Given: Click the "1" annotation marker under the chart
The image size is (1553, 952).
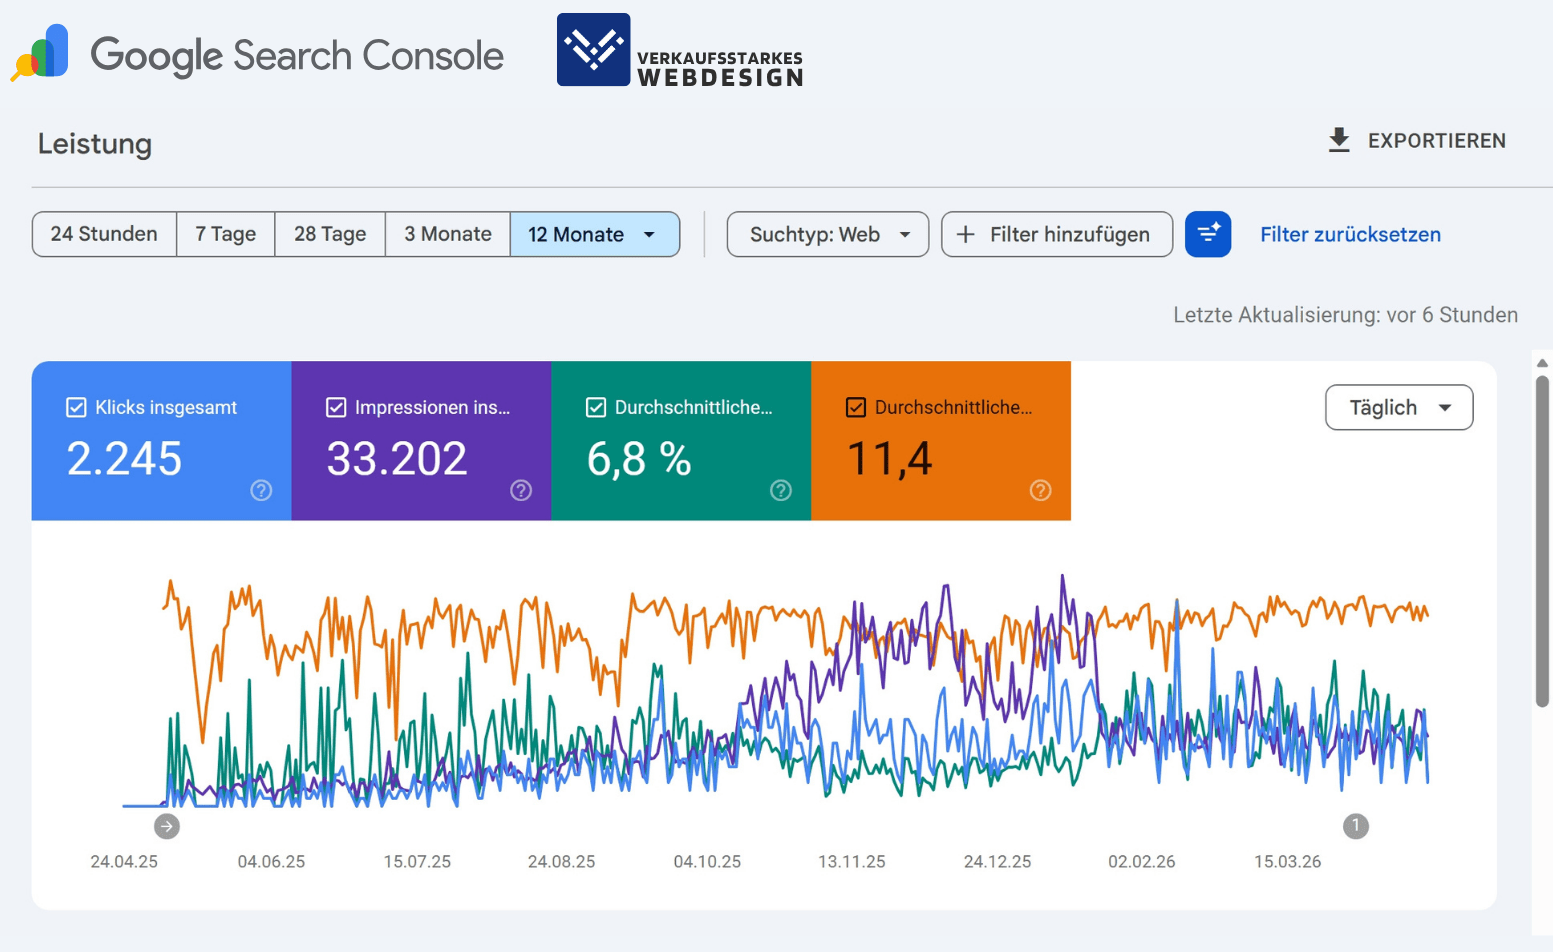Looking at the screenshot, I should click(1356, 826).
